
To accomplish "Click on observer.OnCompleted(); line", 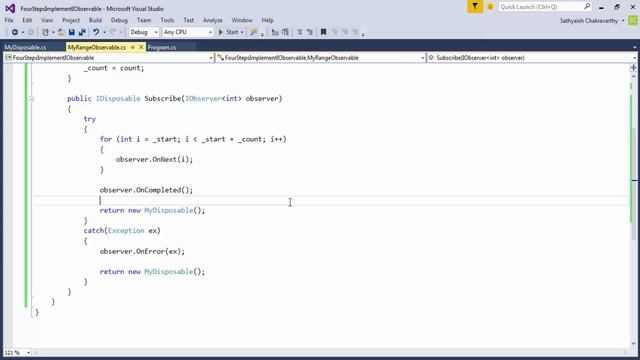I will click(146, 190).
